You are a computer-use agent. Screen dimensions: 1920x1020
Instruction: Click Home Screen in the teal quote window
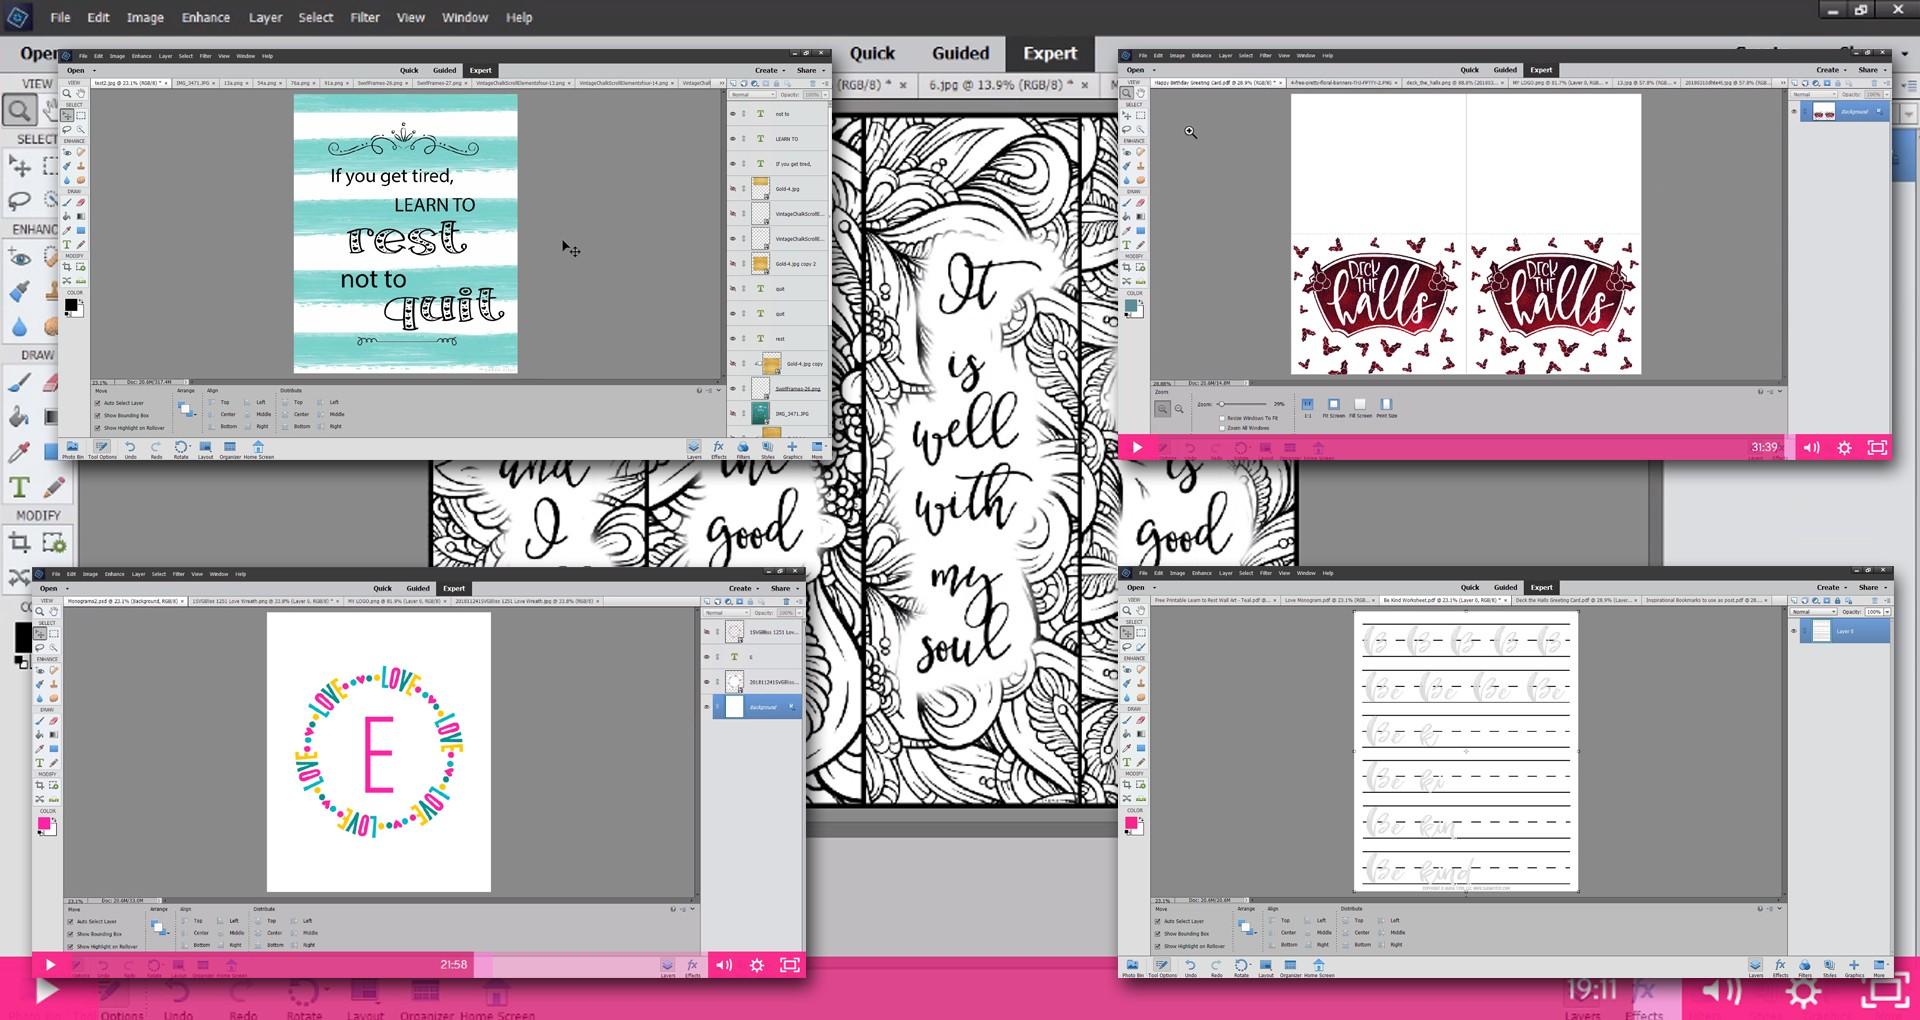click(258, 449)
